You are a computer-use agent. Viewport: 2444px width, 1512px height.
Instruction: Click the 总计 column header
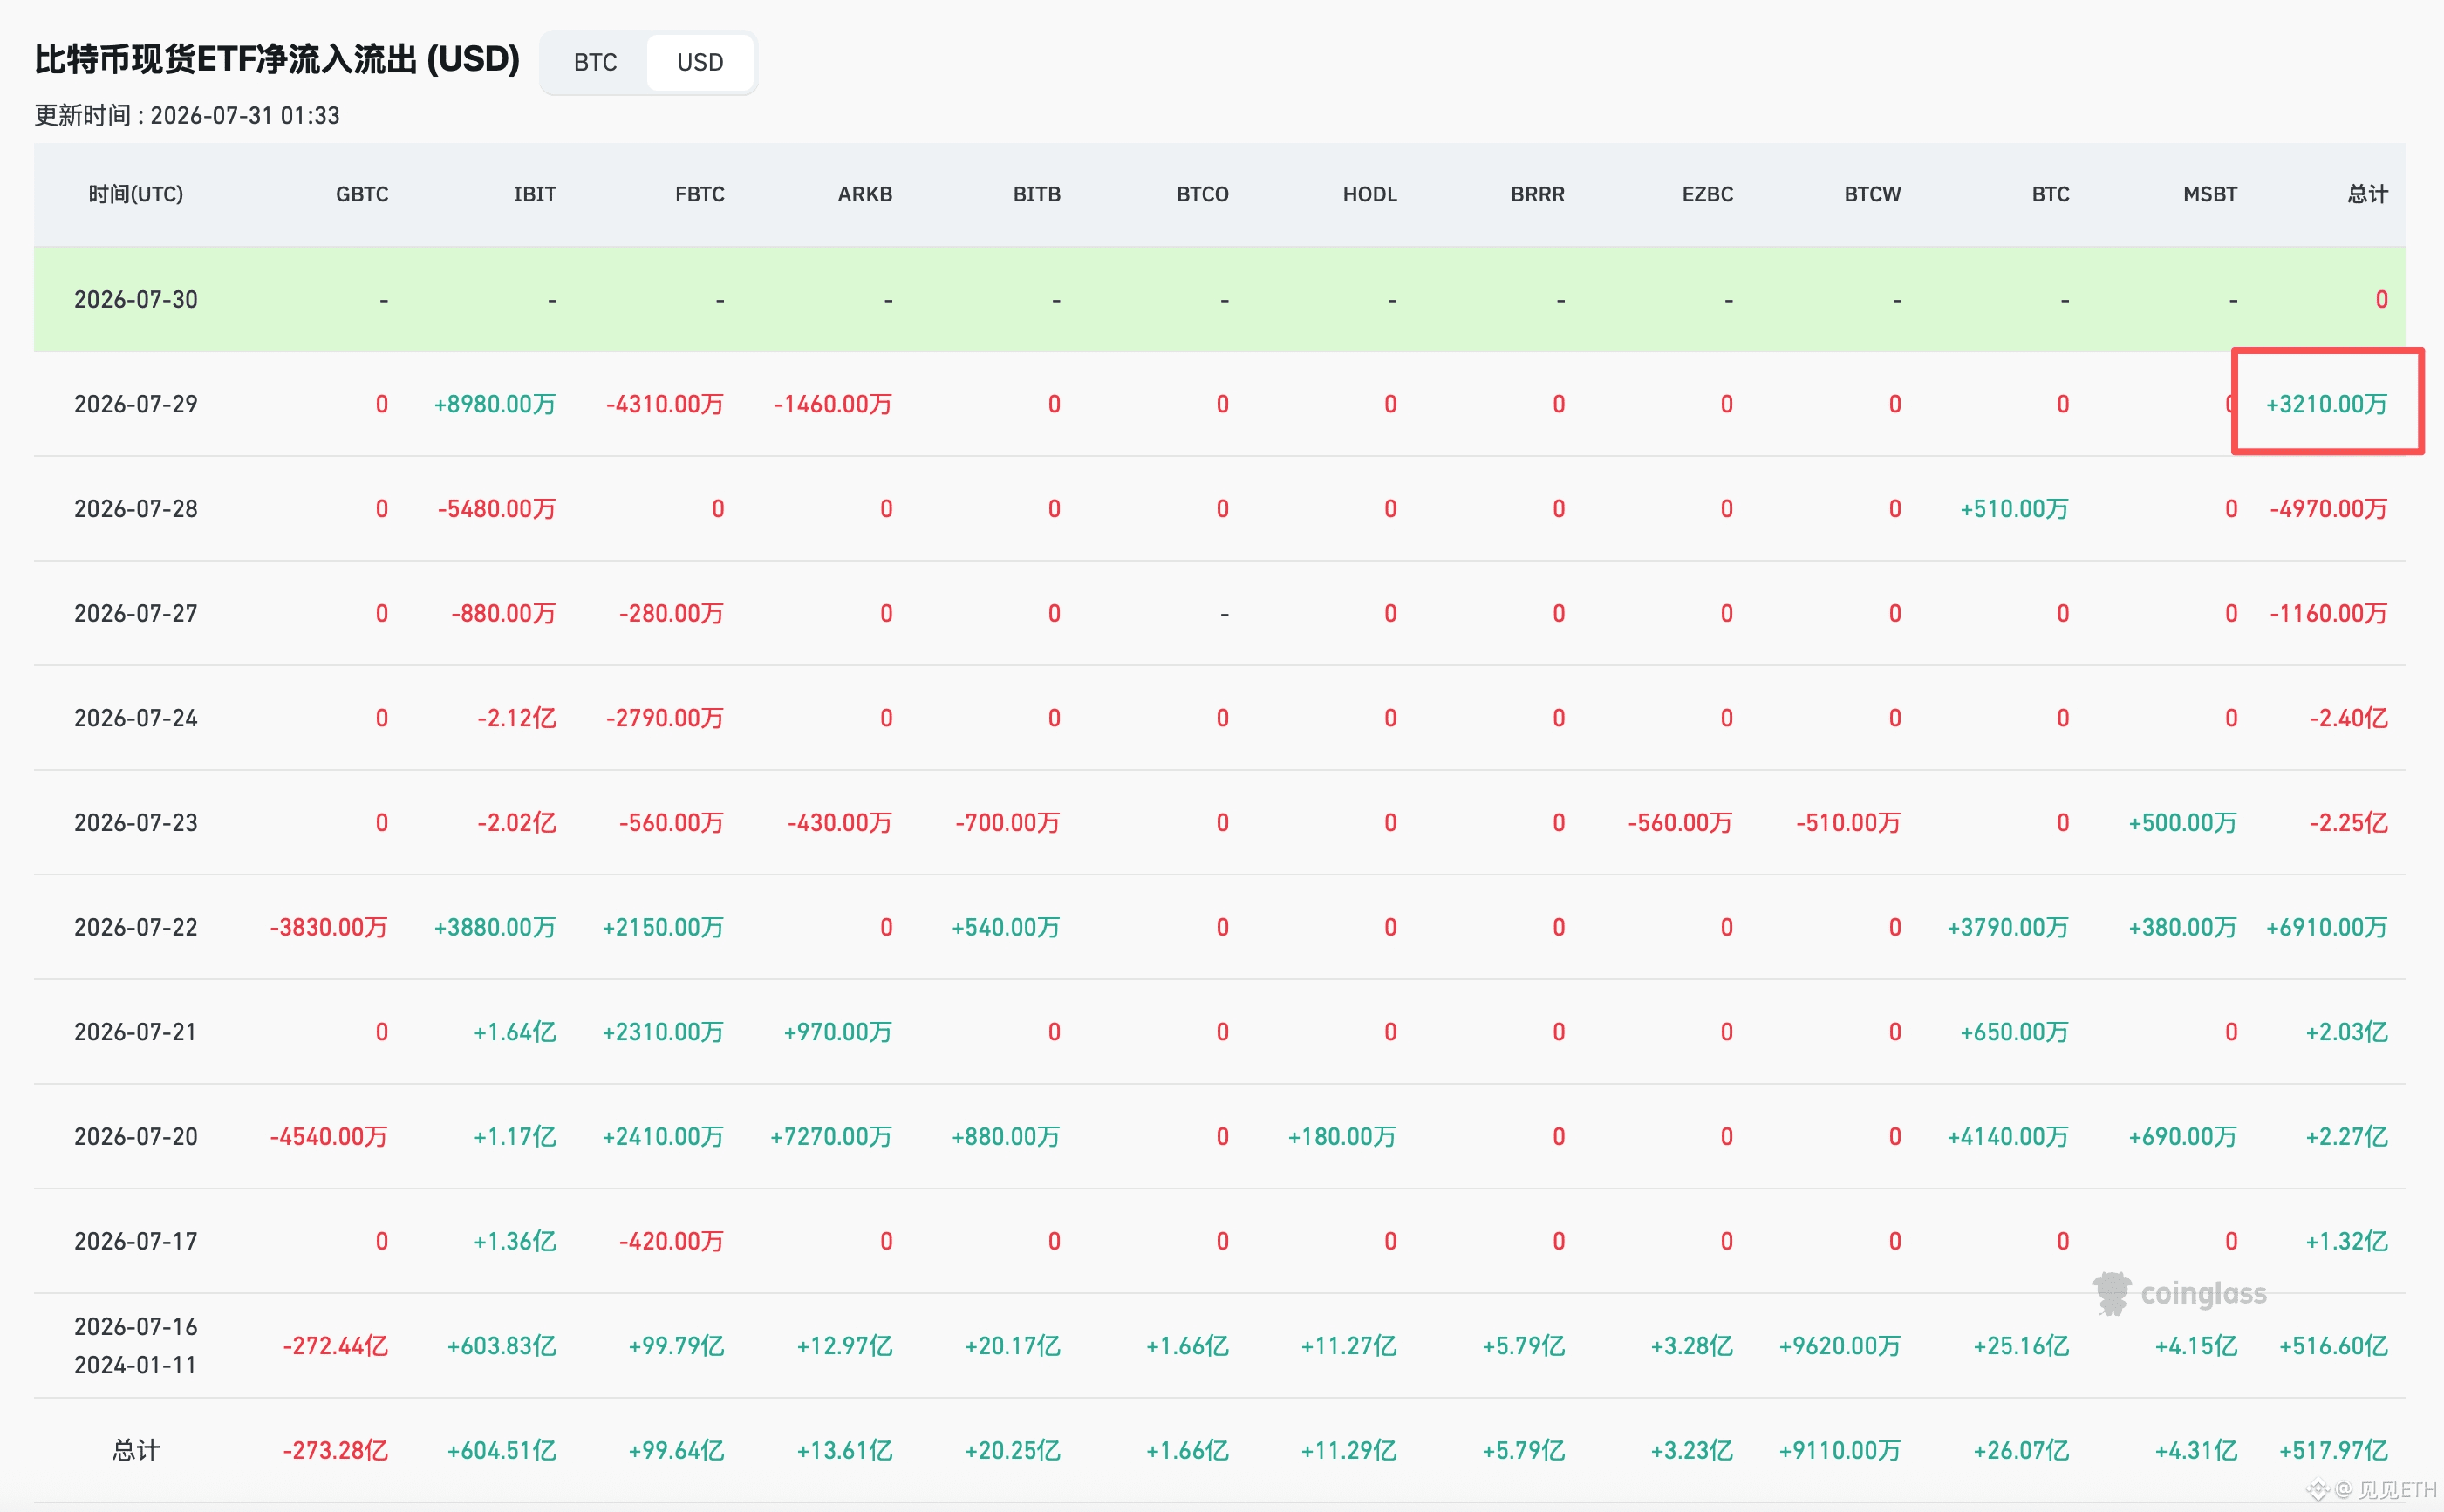[x=2367, y=194]
